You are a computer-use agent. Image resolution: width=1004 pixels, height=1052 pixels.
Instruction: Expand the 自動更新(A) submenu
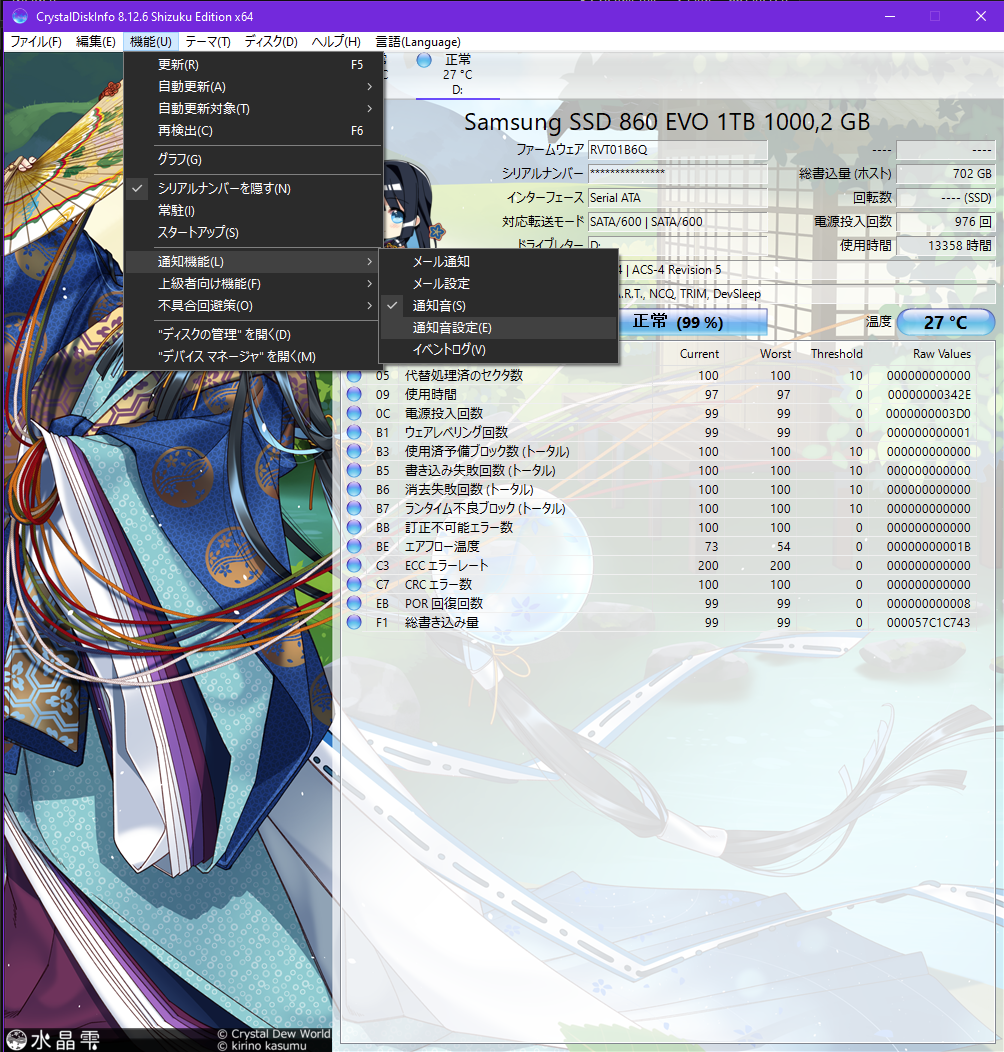tap(254, 87)
